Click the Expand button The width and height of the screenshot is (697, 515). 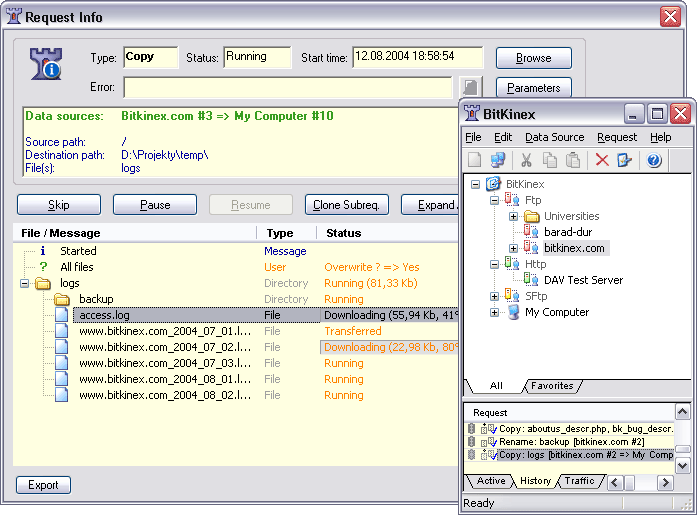pyautogui.click(x=430, y=204)
